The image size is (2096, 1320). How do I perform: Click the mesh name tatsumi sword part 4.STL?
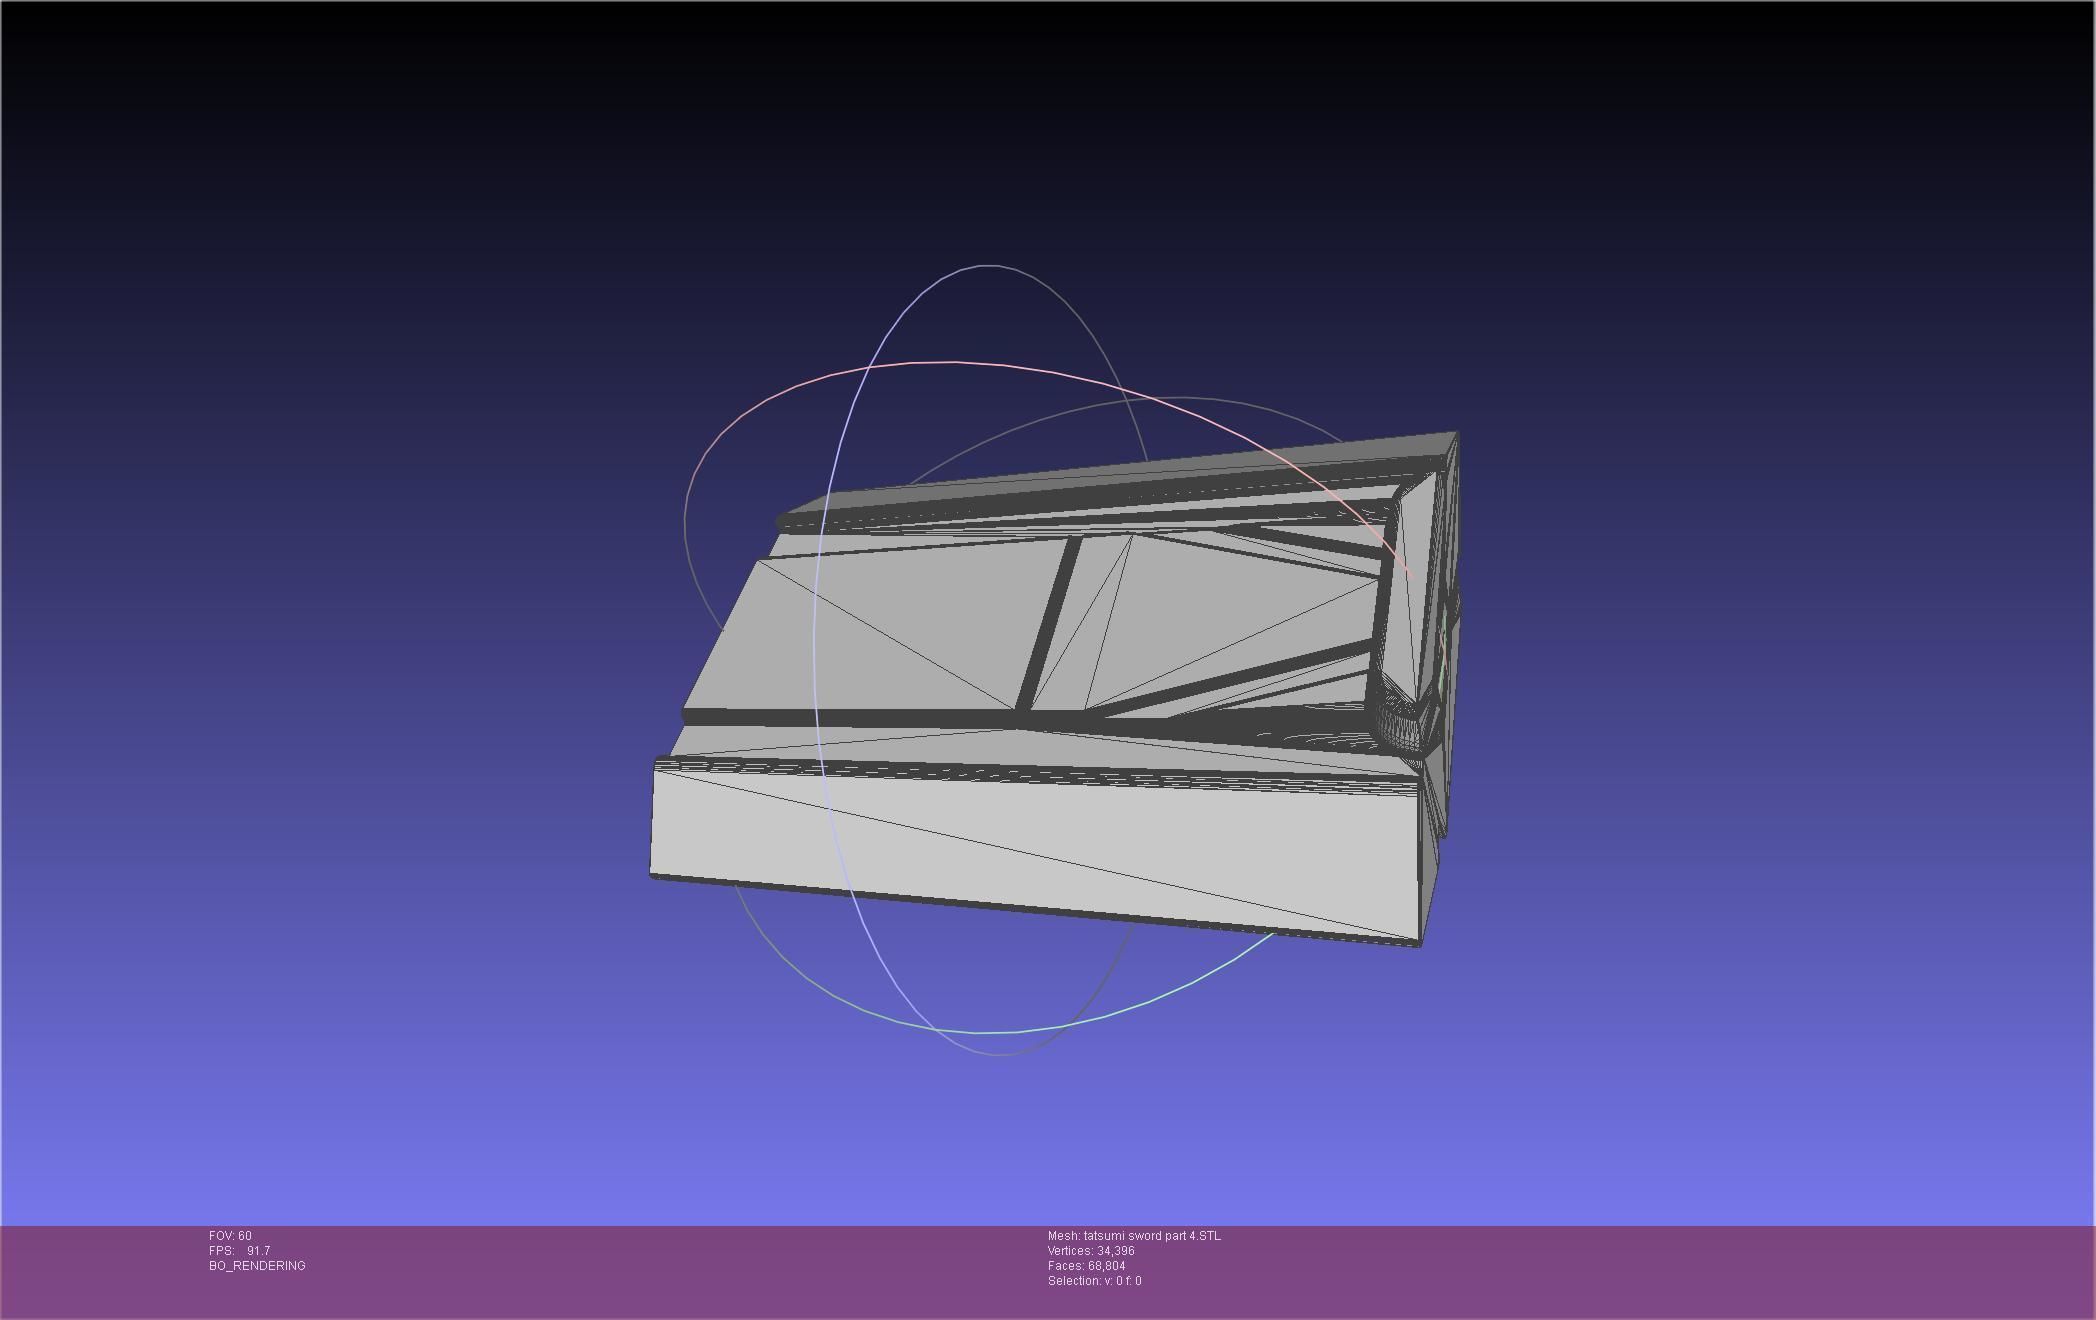coord(1134,1236)
